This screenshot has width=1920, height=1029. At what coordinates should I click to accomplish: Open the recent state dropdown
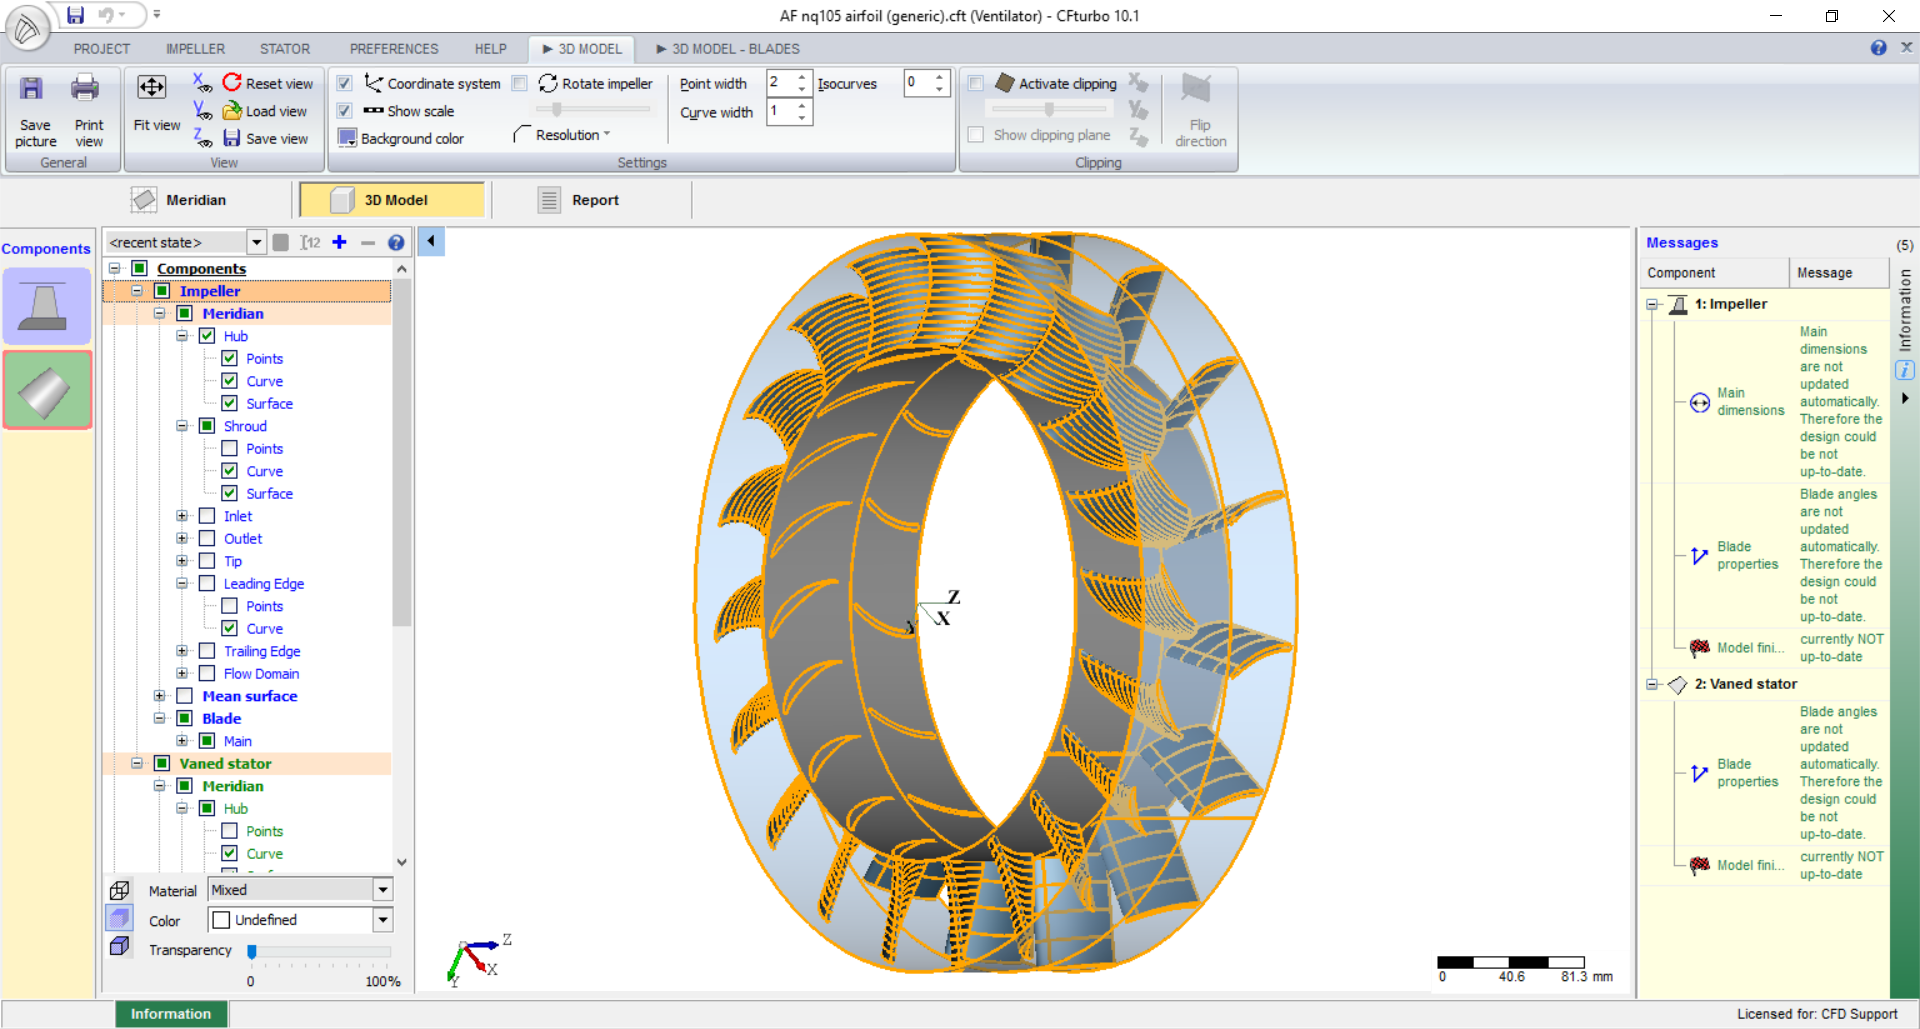(256, 242)
